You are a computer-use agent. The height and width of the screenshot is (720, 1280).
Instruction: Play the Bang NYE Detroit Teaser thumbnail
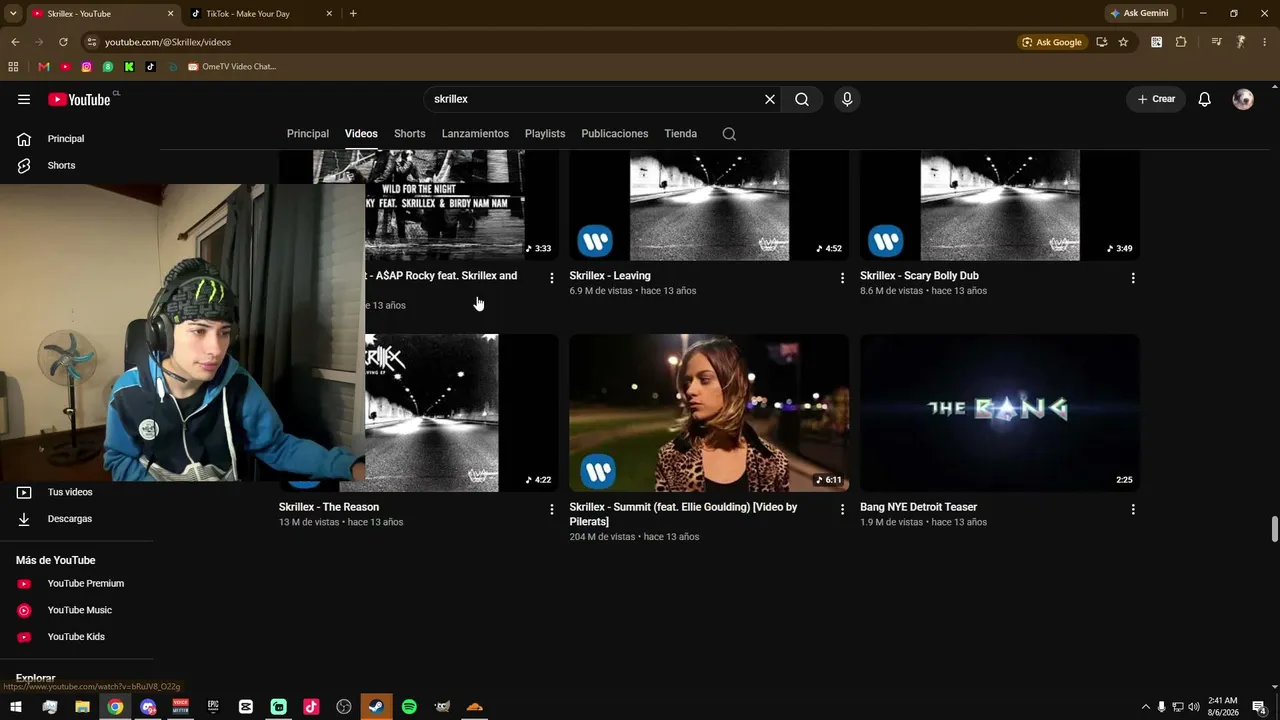(1000, 413)
